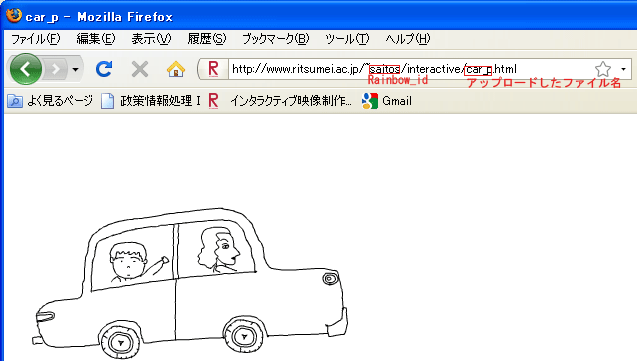
Task: Open the よく見るページ bookmark folder
Action: point(50,101)
